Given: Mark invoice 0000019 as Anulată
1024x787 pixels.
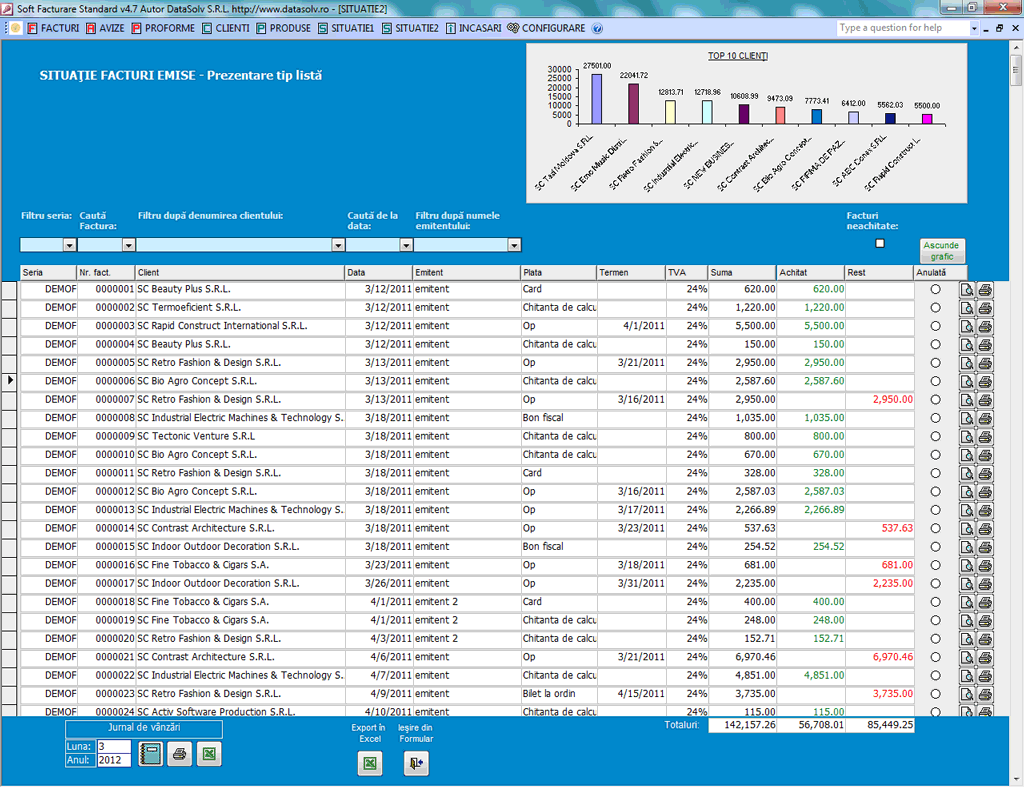Looking at the screenshot, I should coord(935,620).
